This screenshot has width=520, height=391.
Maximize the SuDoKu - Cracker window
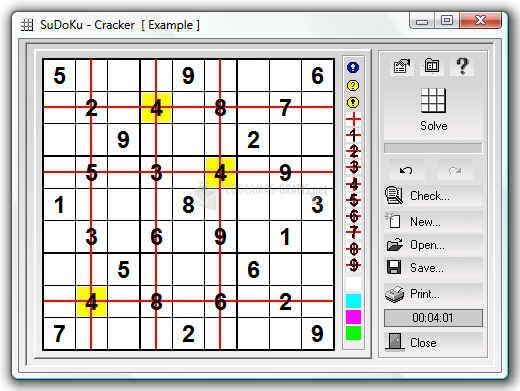tap(447, 21)
